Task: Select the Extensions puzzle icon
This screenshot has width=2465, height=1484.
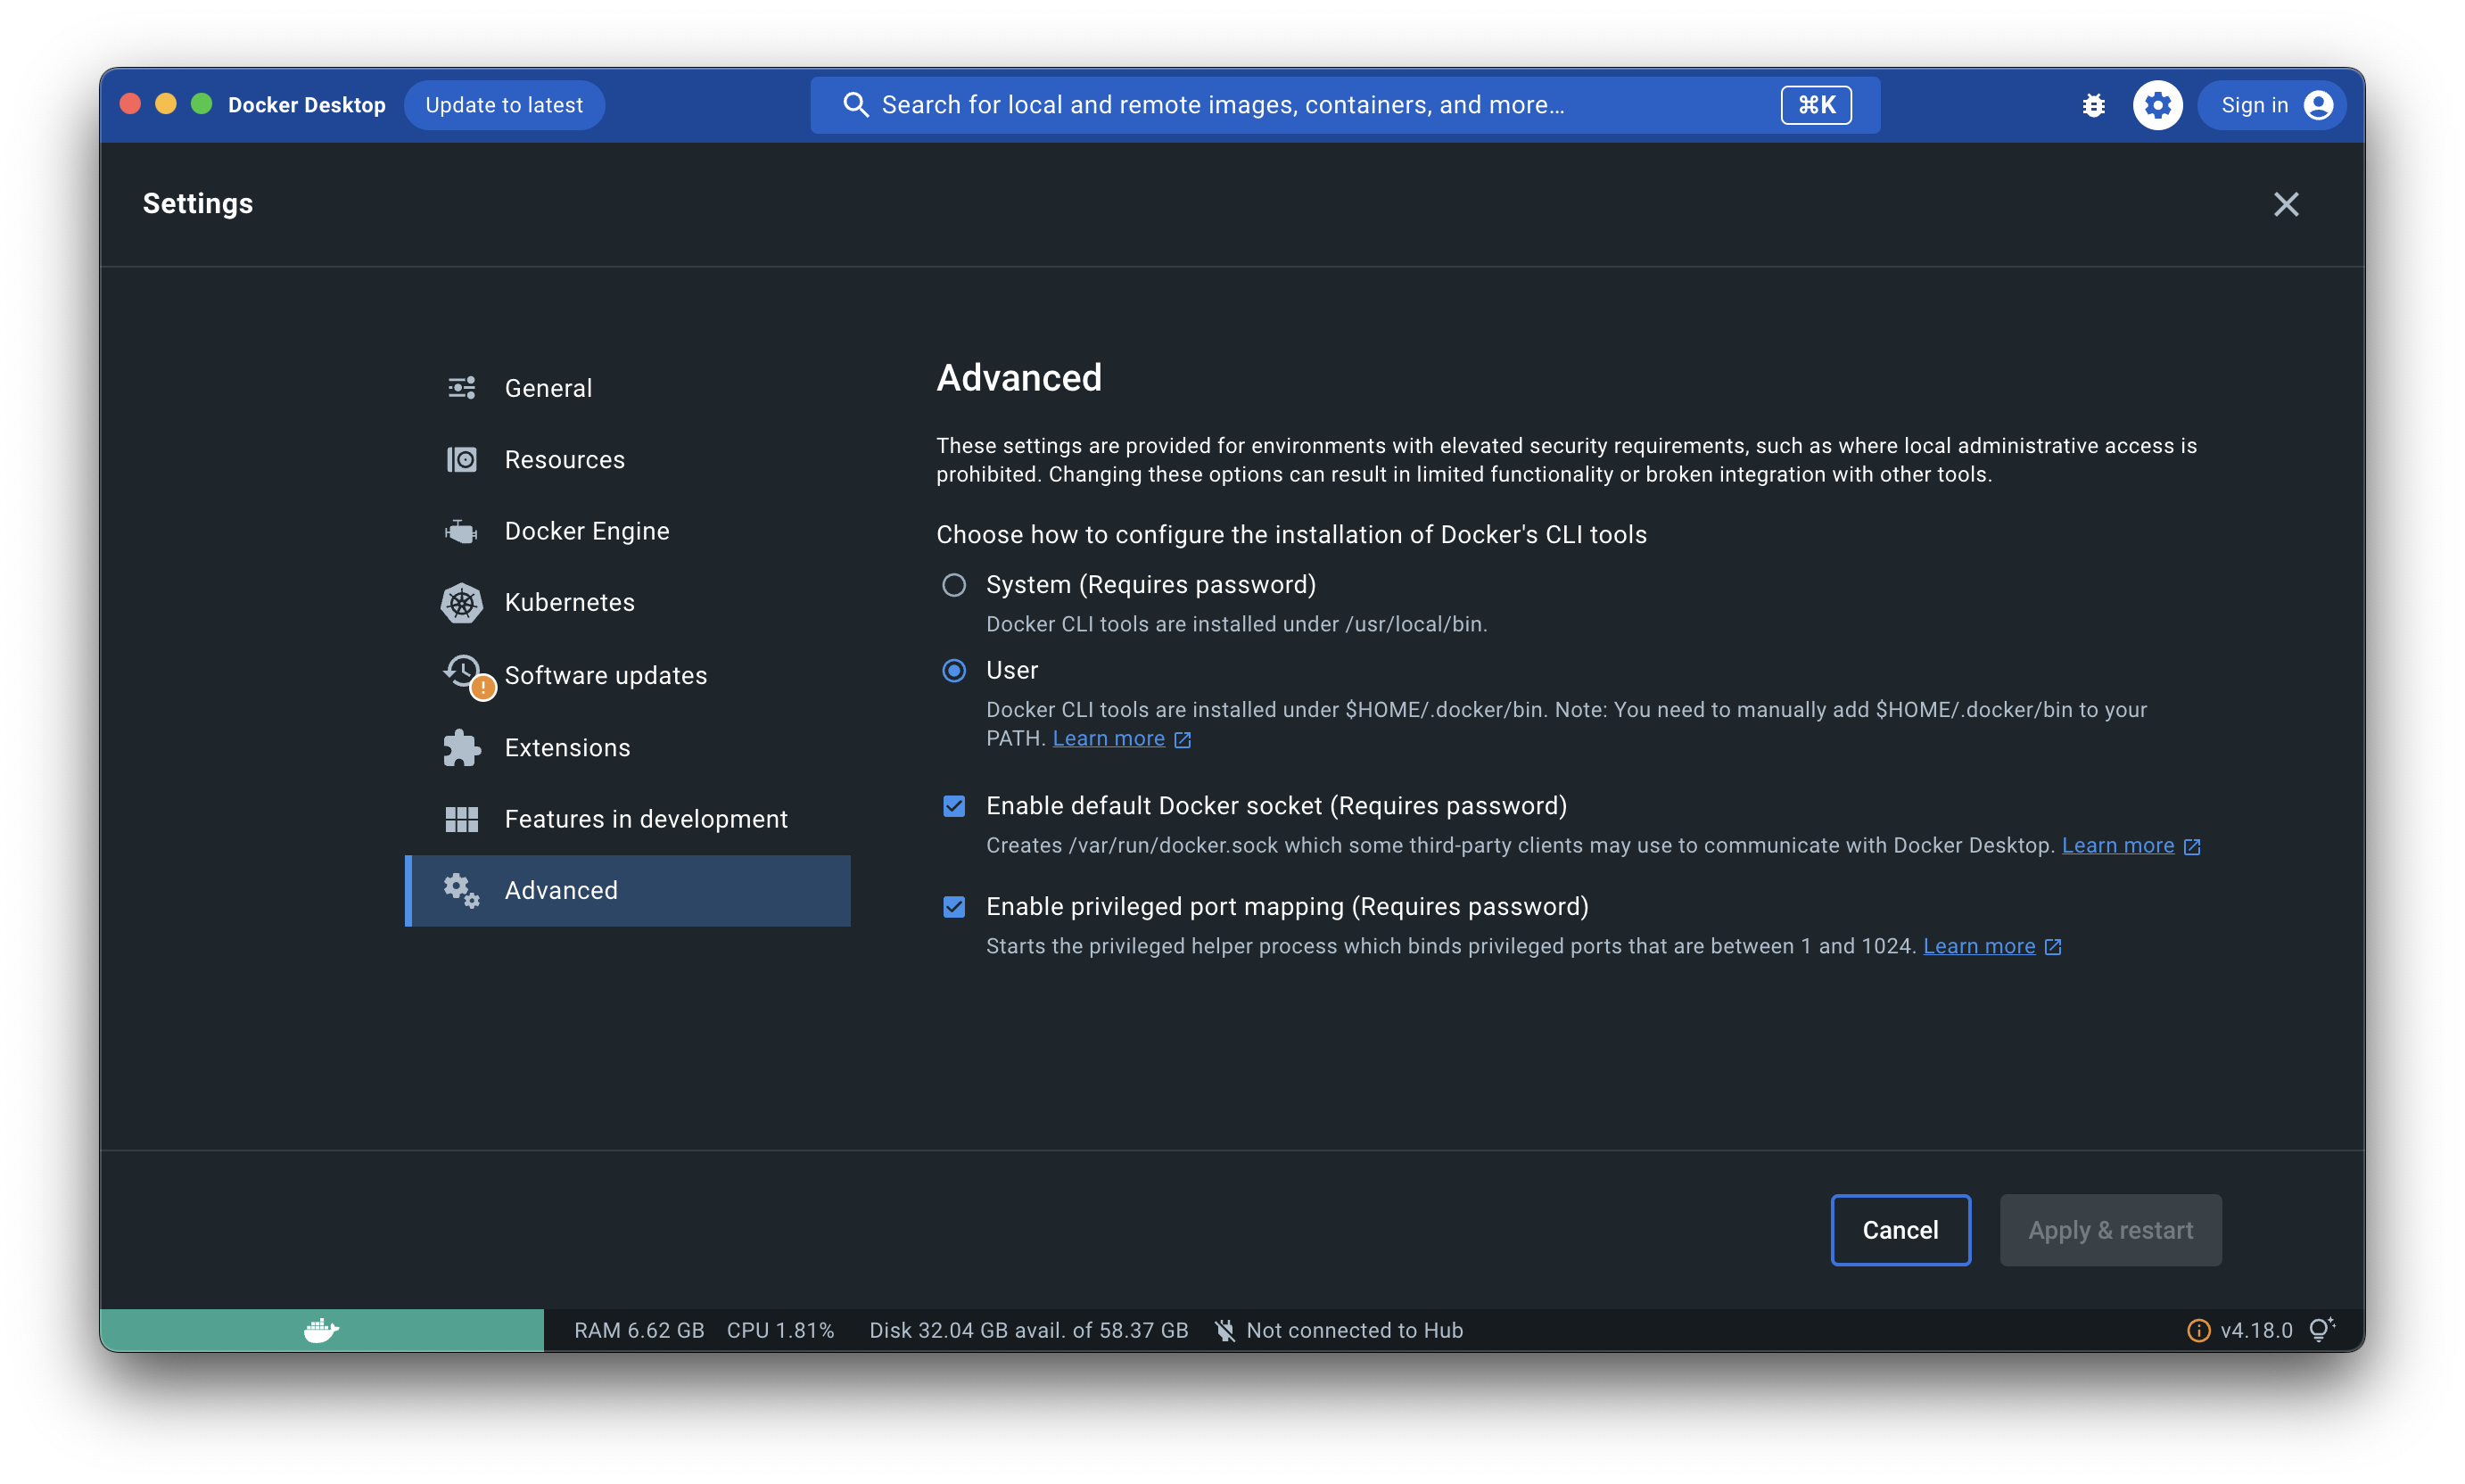Action: pos(462,747)
